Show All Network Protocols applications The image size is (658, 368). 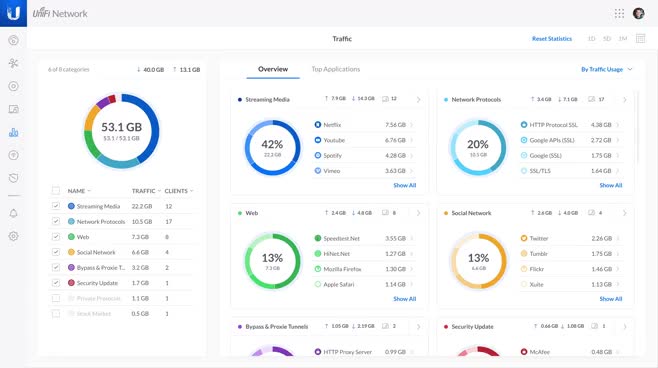[611, 185]
